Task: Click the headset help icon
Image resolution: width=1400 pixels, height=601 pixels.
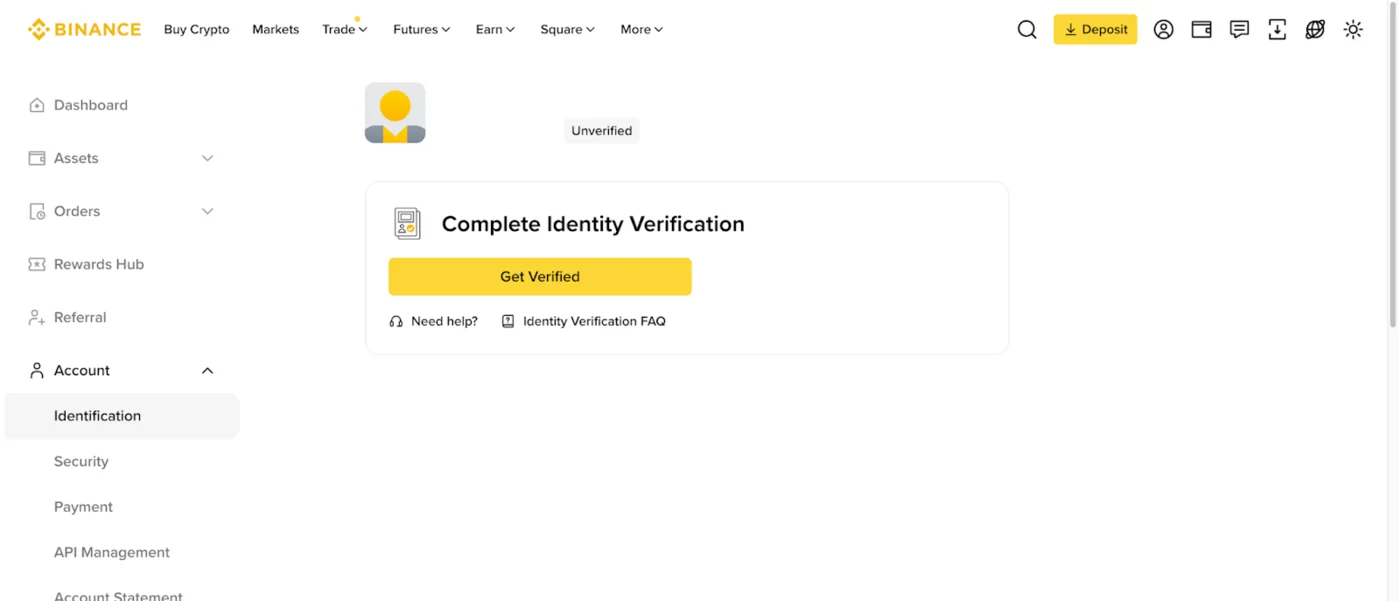Action: point(396,321)
